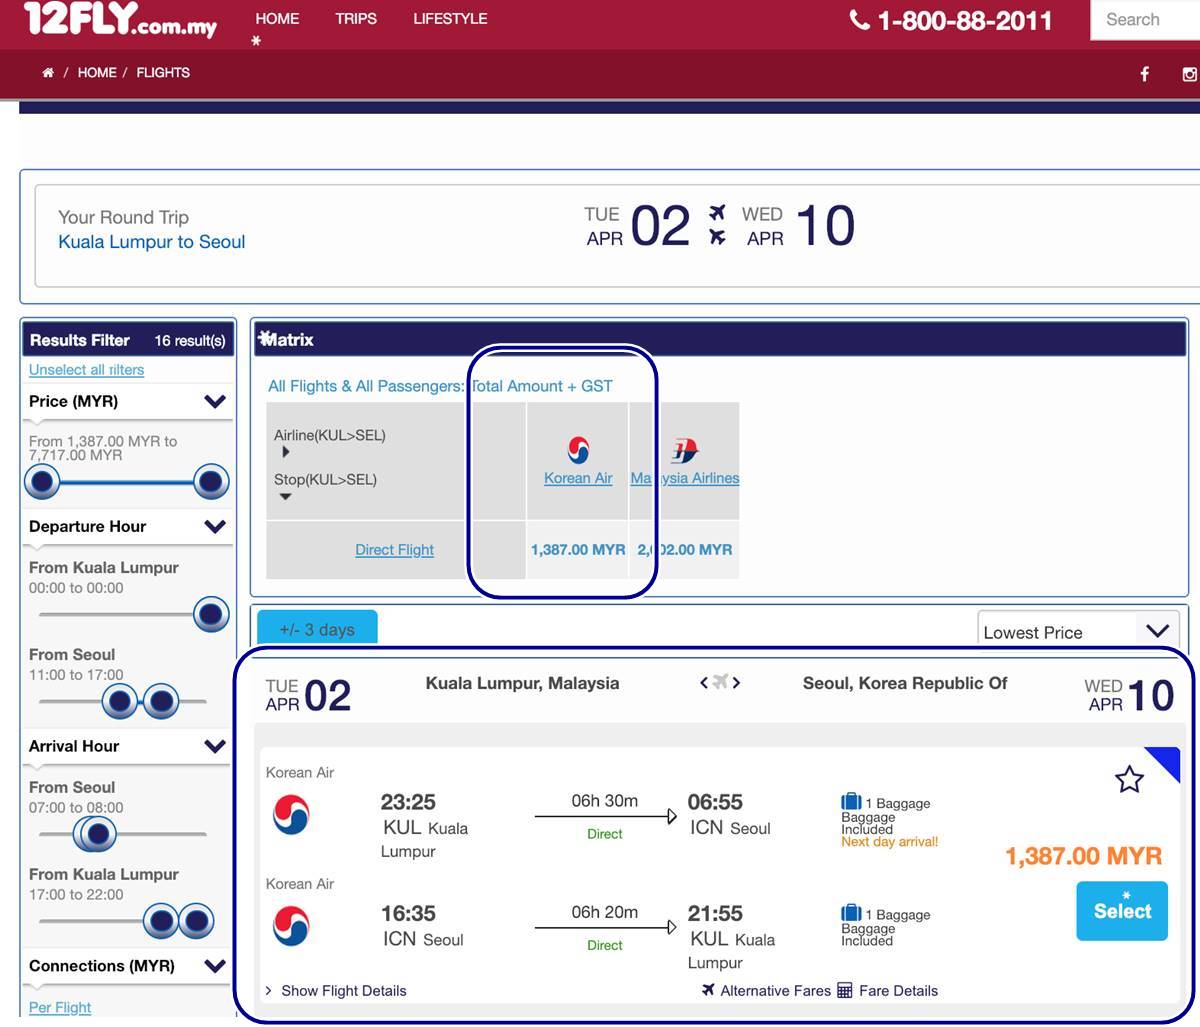The image size is (1200, 1027).
Task: Go to HOME in the breadcrumb
Action: coord(97,73)
